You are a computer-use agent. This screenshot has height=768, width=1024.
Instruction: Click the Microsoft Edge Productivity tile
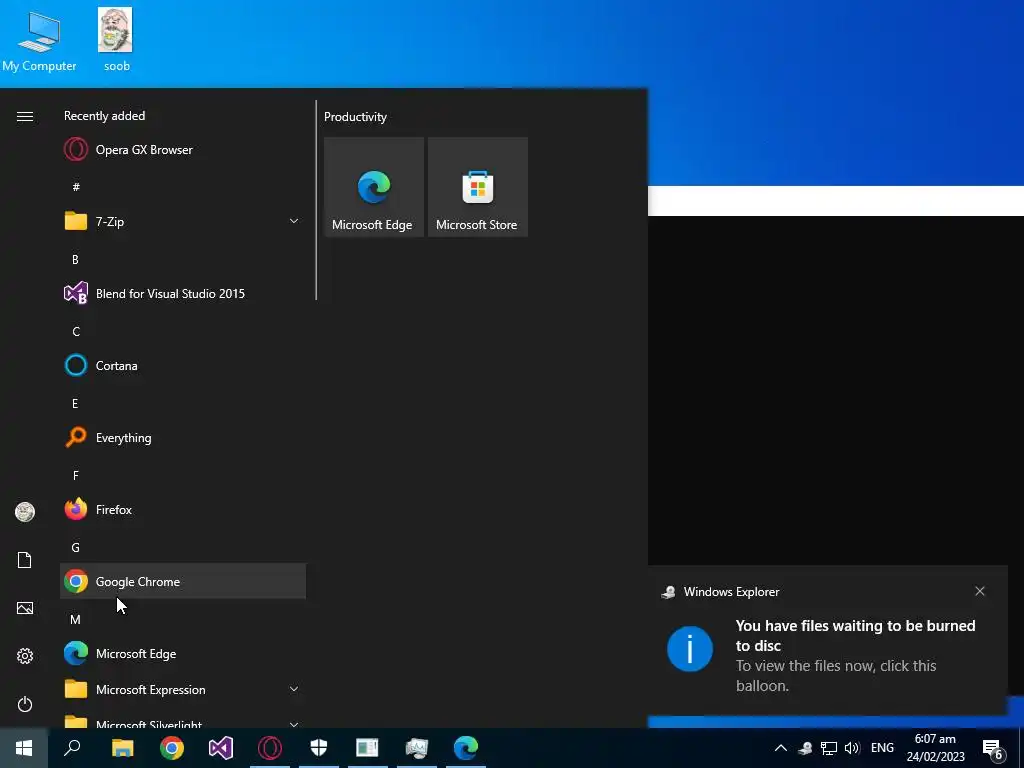[x=374, y=187]
